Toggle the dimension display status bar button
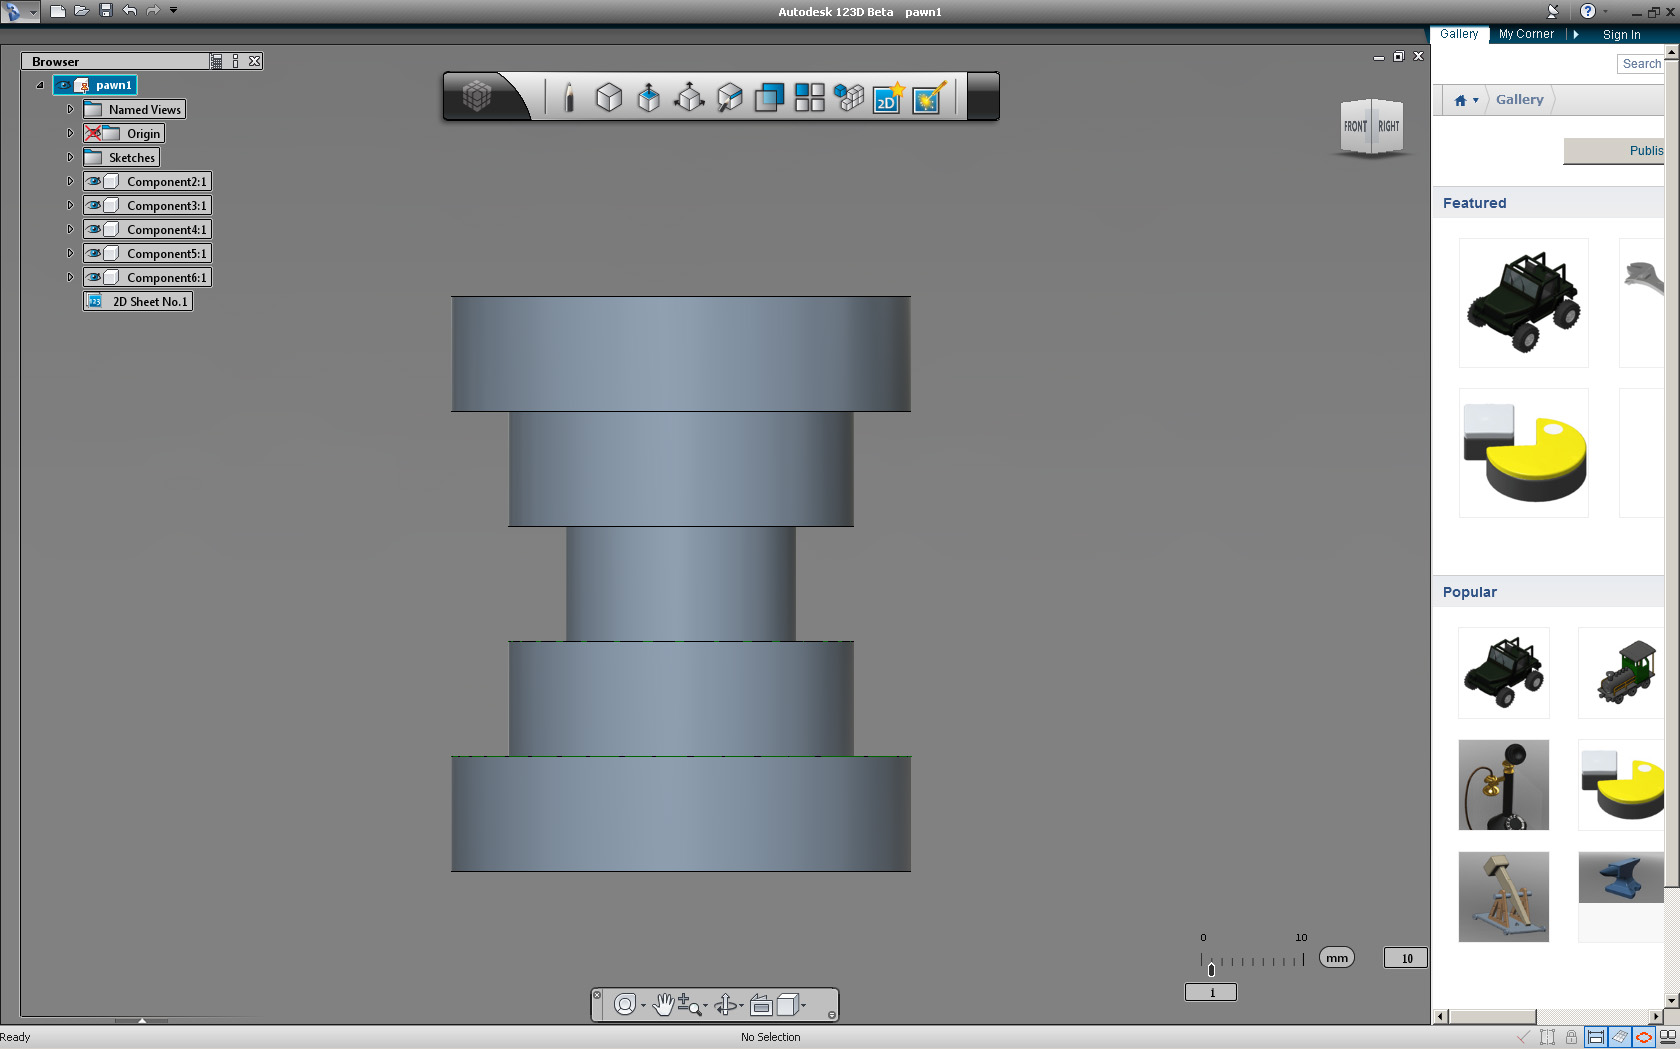The width and height of the screenshot is (1680, 1050). coord(1596,1037)
